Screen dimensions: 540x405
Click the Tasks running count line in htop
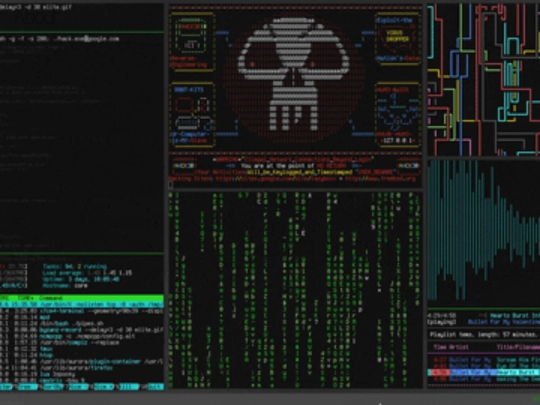pyautogui.click(x=75, y=266)
